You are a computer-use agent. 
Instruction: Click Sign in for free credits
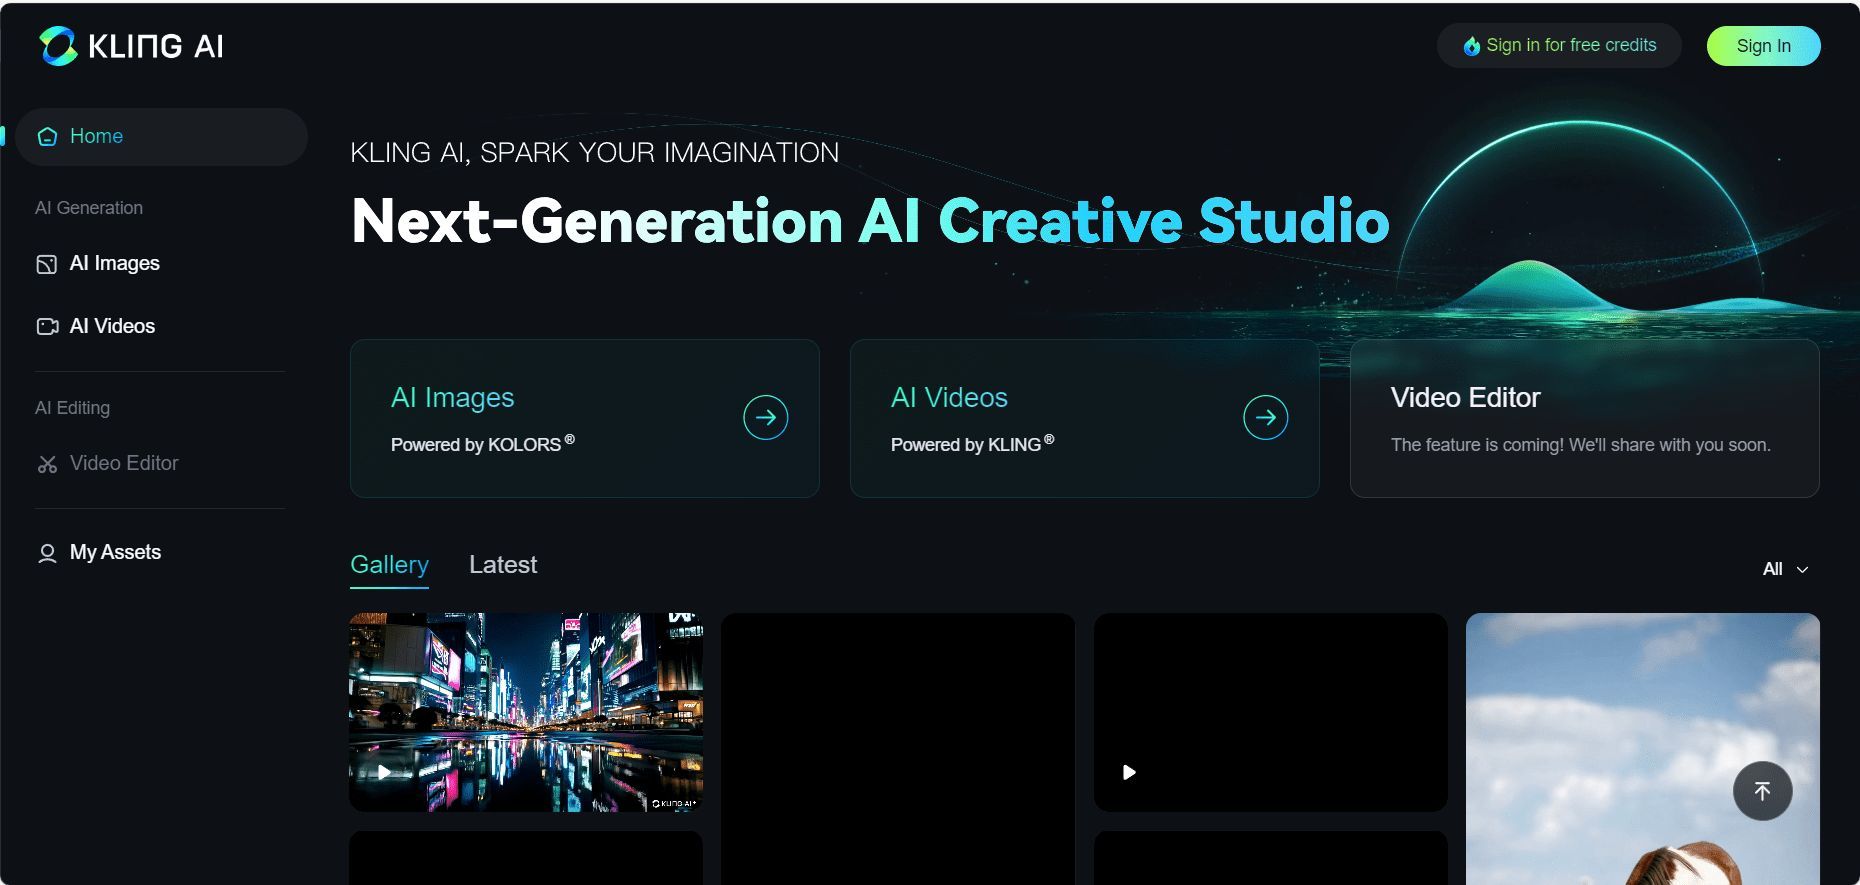point(1559,46)
